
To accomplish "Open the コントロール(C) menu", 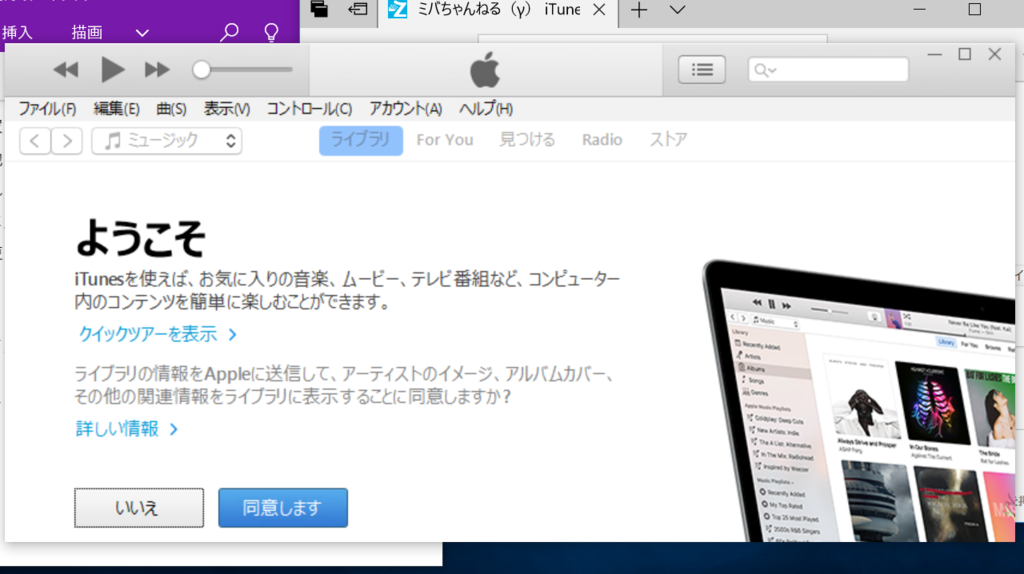I will point(309,109).
